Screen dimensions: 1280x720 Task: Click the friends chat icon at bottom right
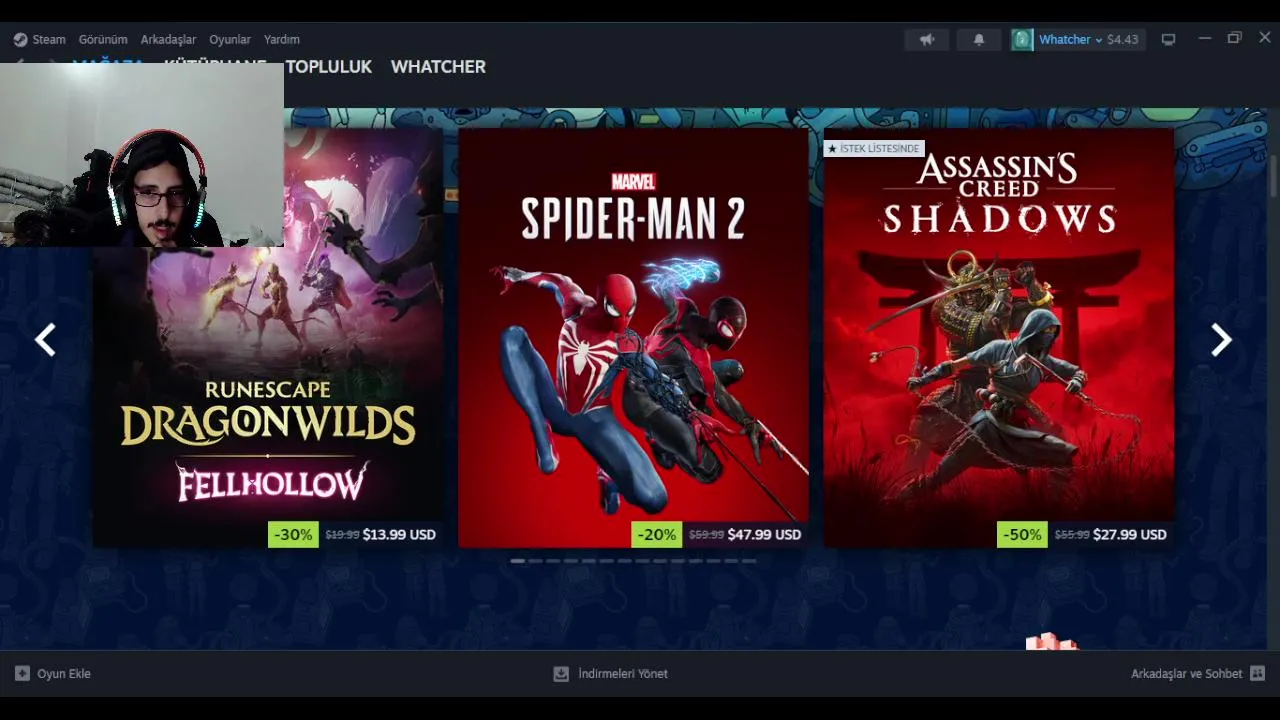click(x=1257, y=674)
